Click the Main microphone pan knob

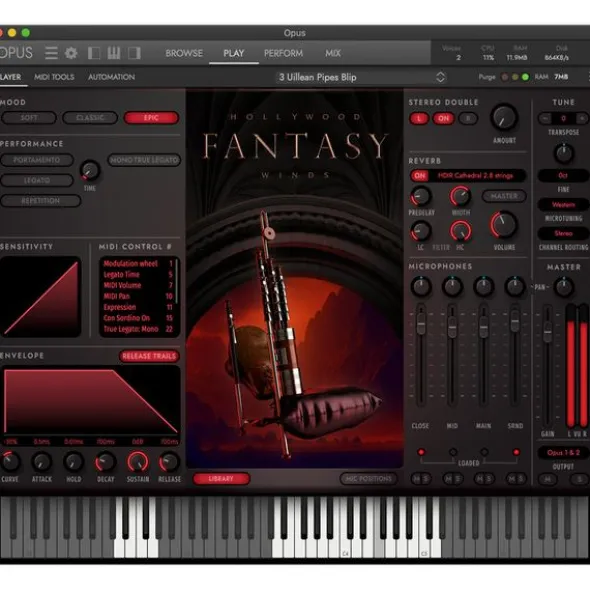(x=483, y=286)
